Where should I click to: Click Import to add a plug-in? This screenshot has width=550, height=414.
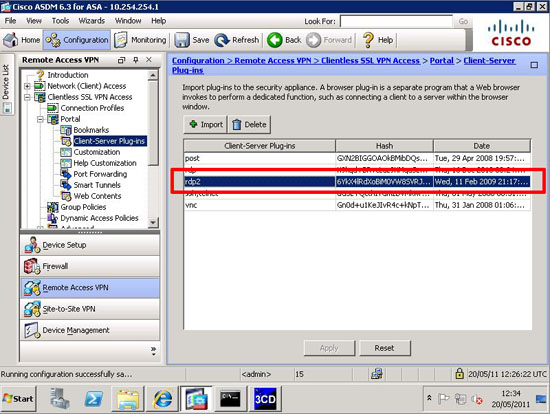pos(206,125)
